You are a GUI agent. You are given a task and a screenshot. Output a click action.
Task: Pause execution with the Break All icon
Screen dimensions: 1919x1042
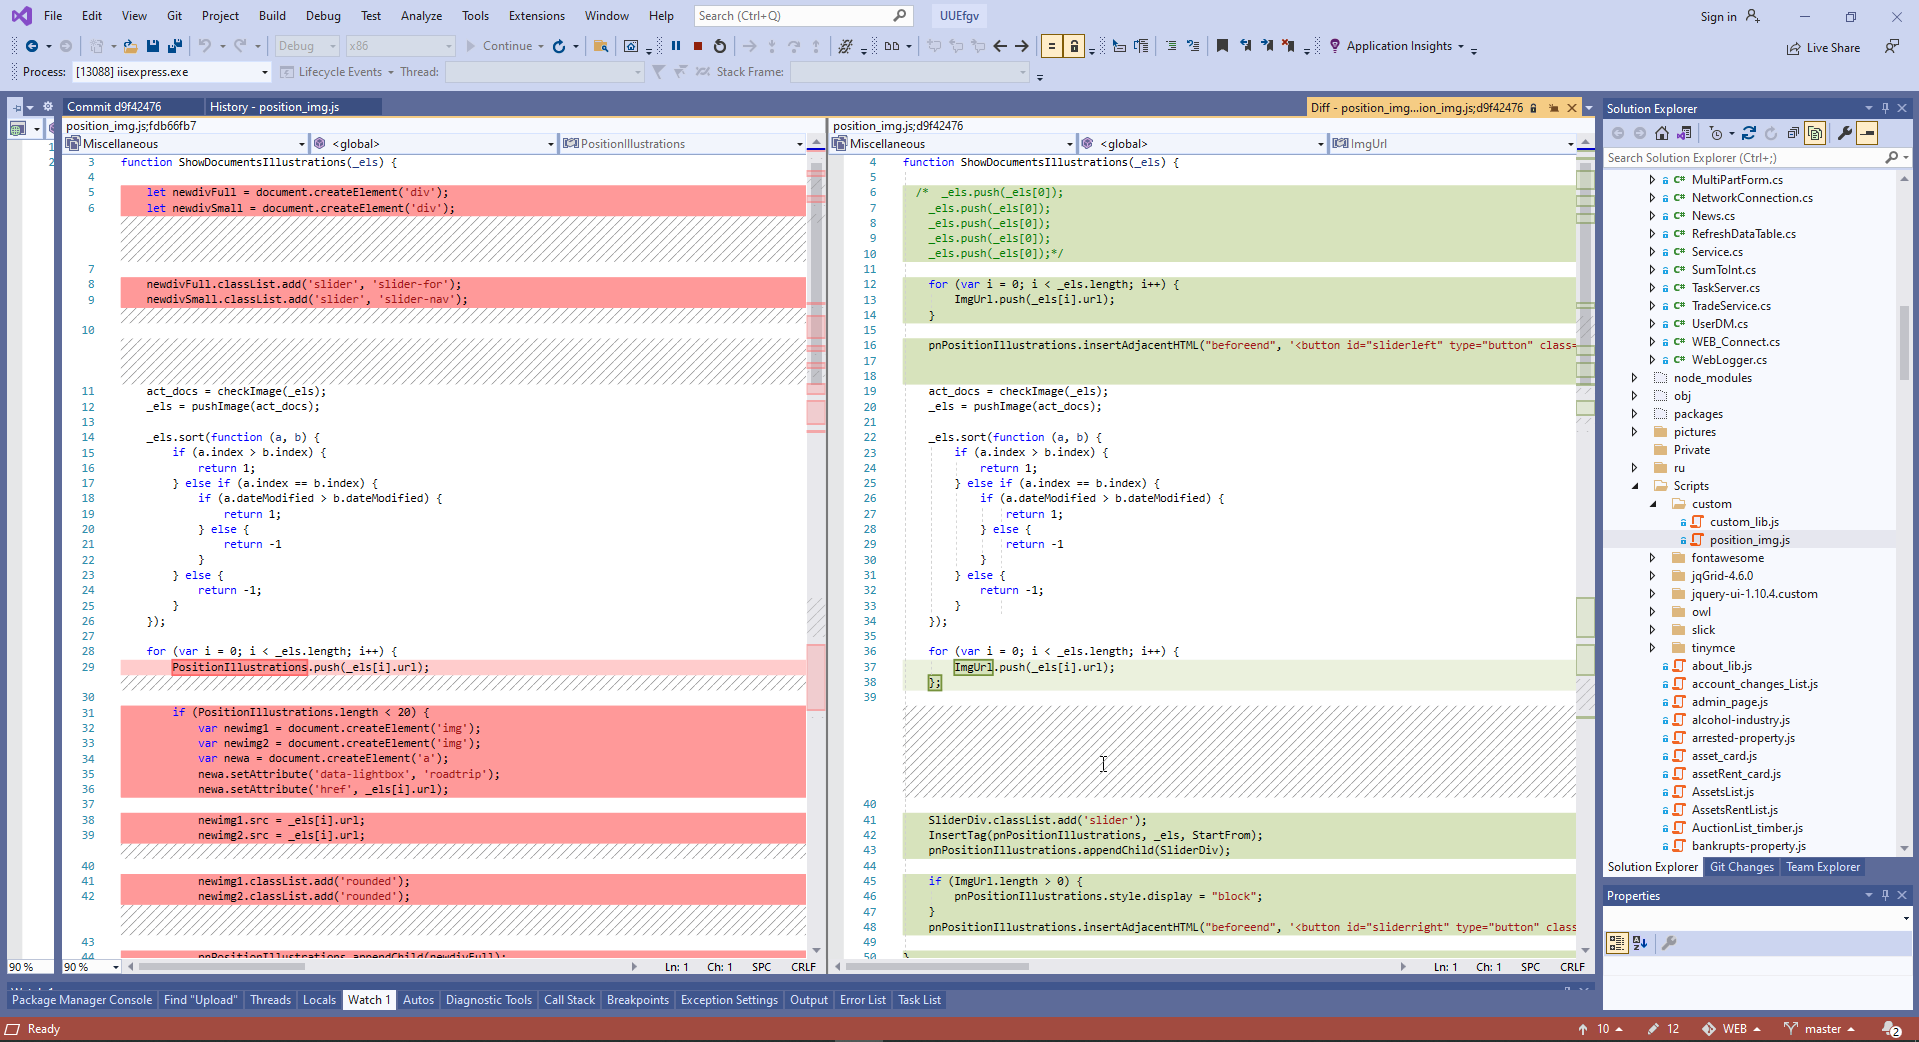[676, 46]
